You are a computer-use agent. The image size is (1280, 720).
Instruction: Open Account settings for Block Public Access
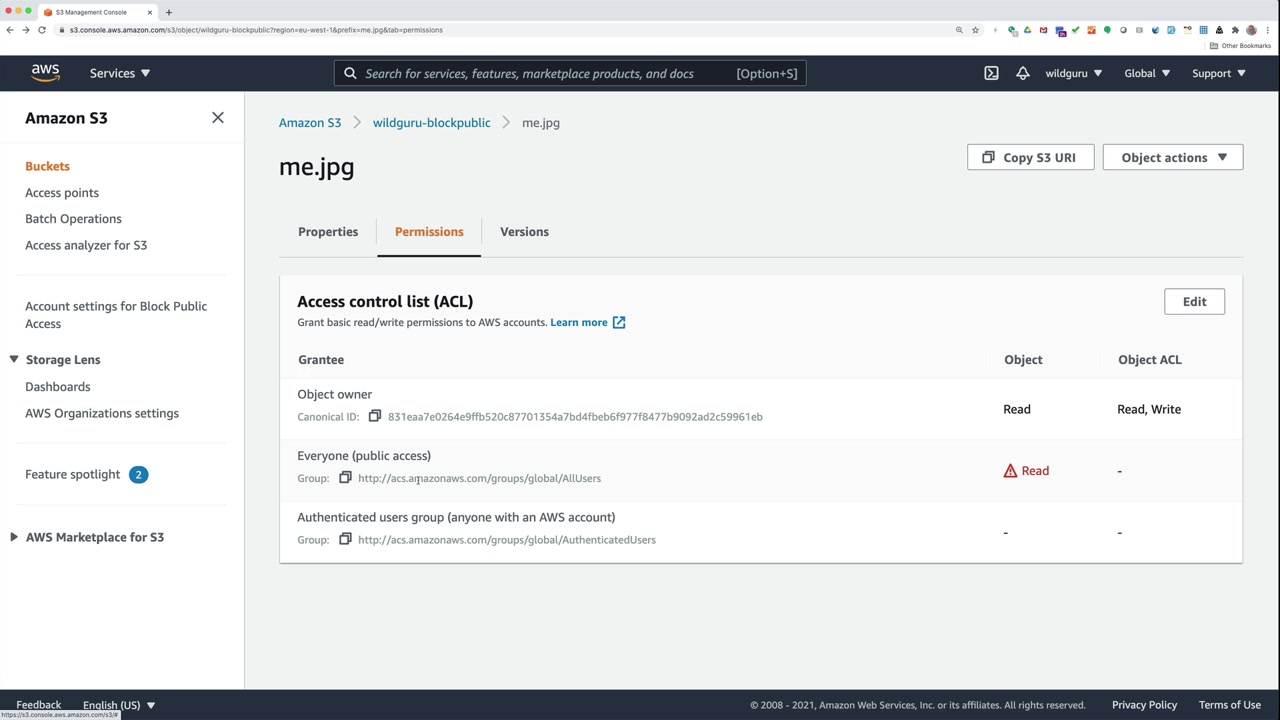[116, 315]
